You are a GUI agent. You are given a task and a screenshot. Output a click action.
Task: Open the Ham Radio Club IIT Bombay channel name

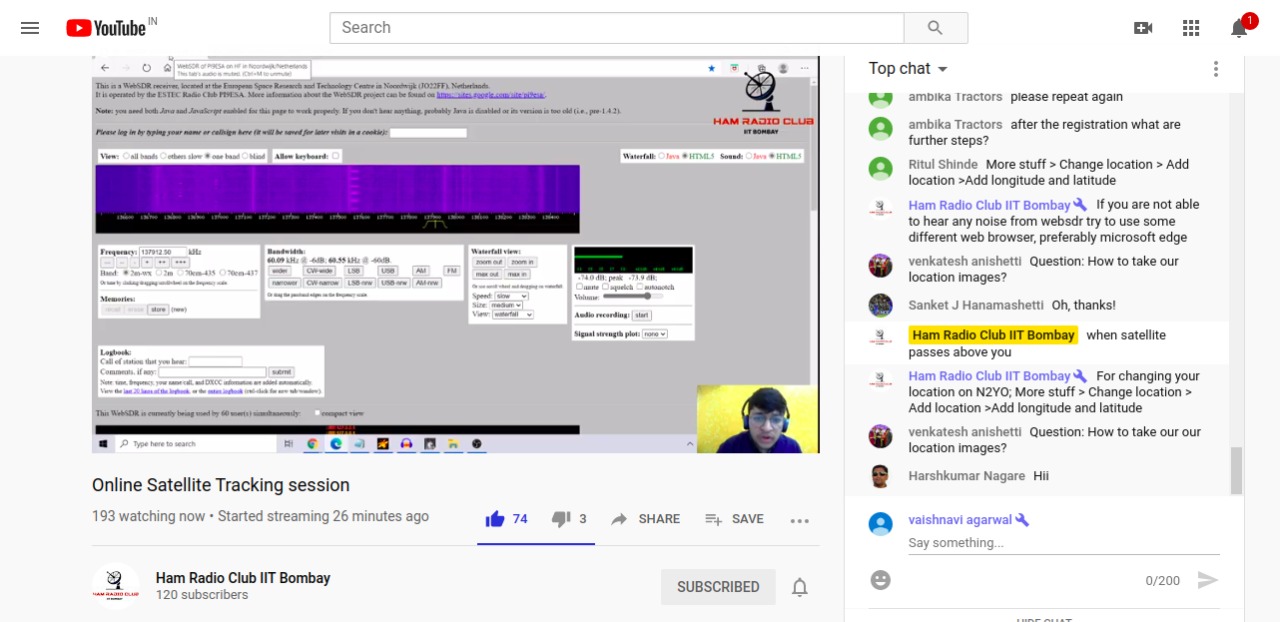coord(243,578)
